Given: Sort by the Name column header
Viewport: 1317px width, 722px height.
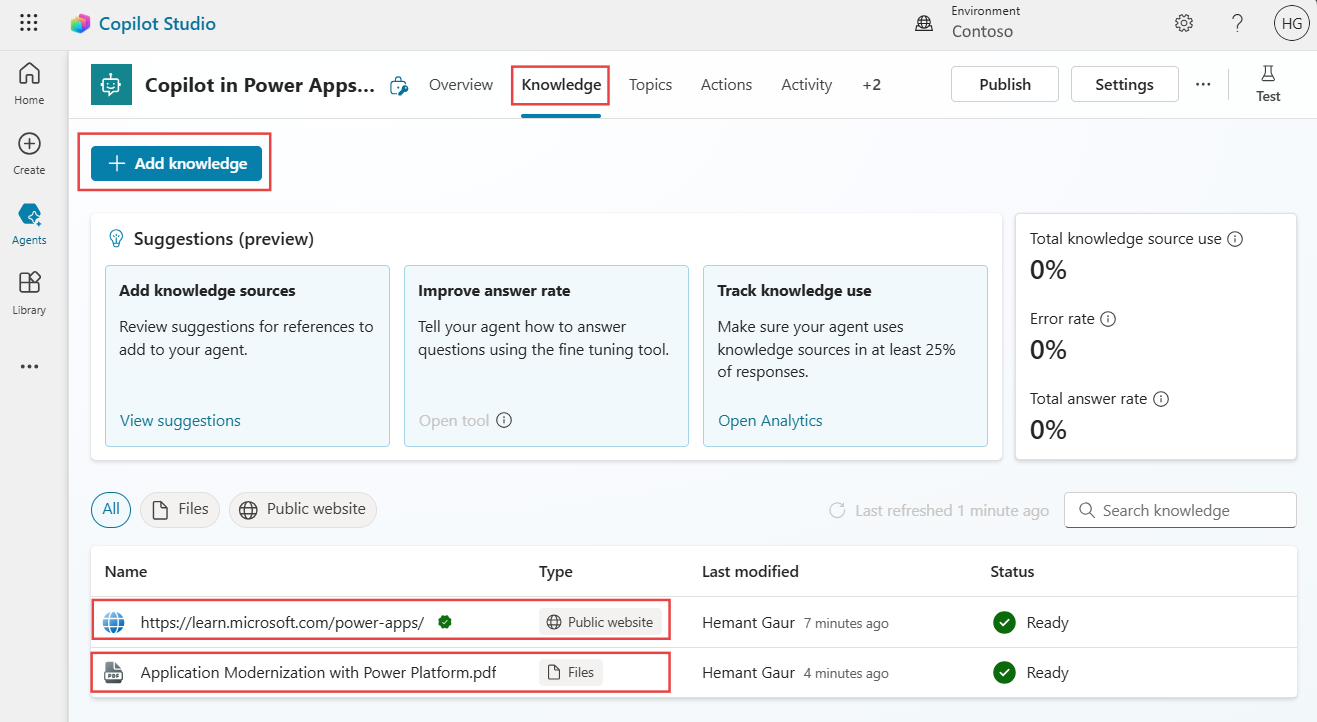Looking at the screenshot, I should click(x=126, y=572).
